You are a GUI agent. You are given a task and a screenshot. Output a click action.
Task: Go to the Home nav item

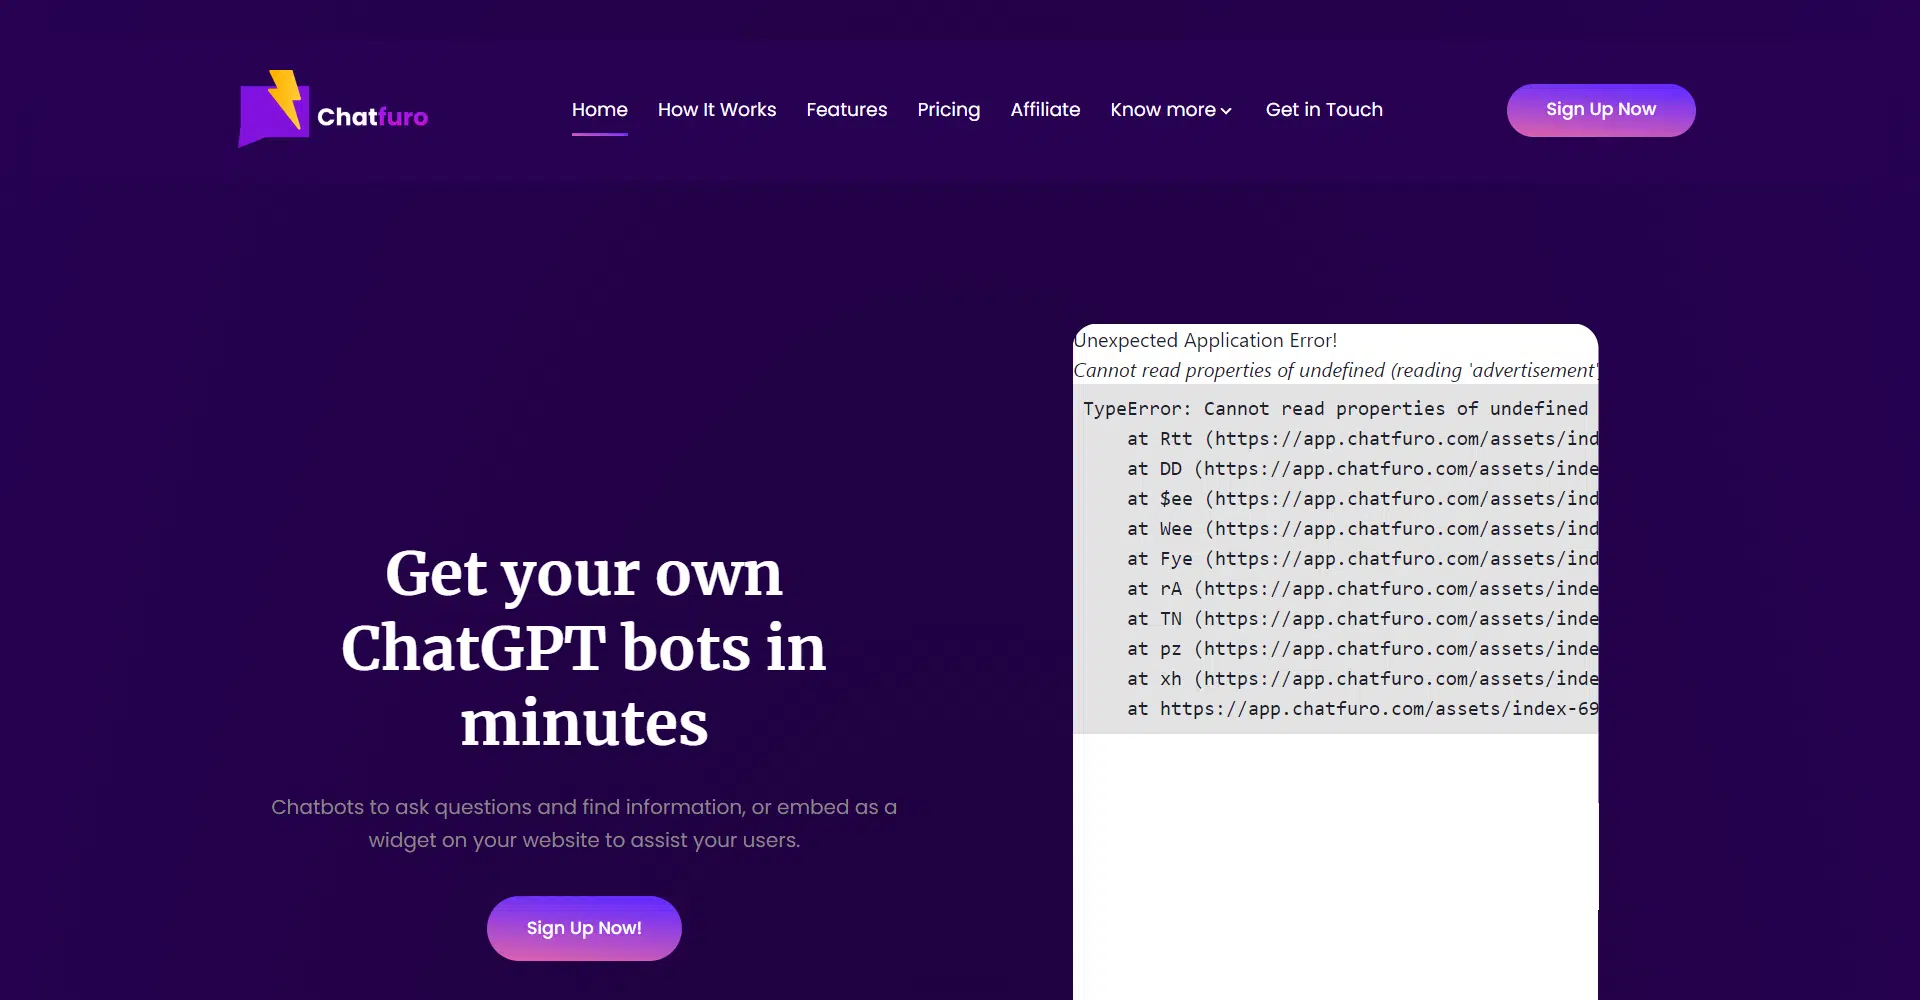599,110
